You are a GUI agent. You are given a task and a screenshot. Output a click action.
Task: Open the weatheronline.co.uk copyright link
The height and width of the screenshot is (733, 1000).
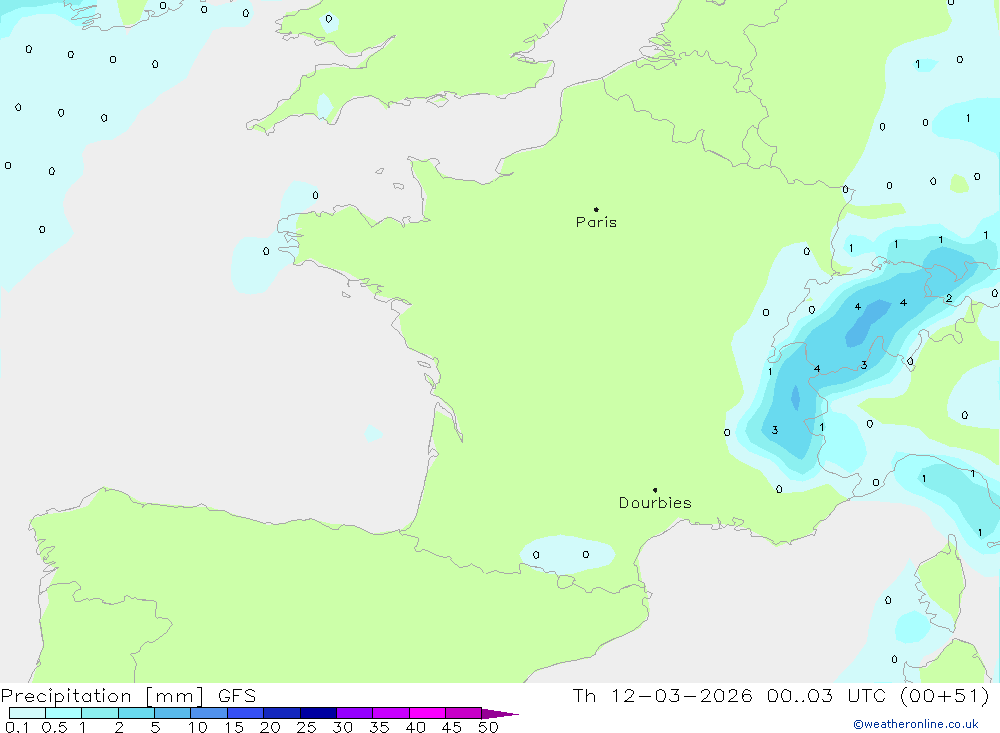916,724
